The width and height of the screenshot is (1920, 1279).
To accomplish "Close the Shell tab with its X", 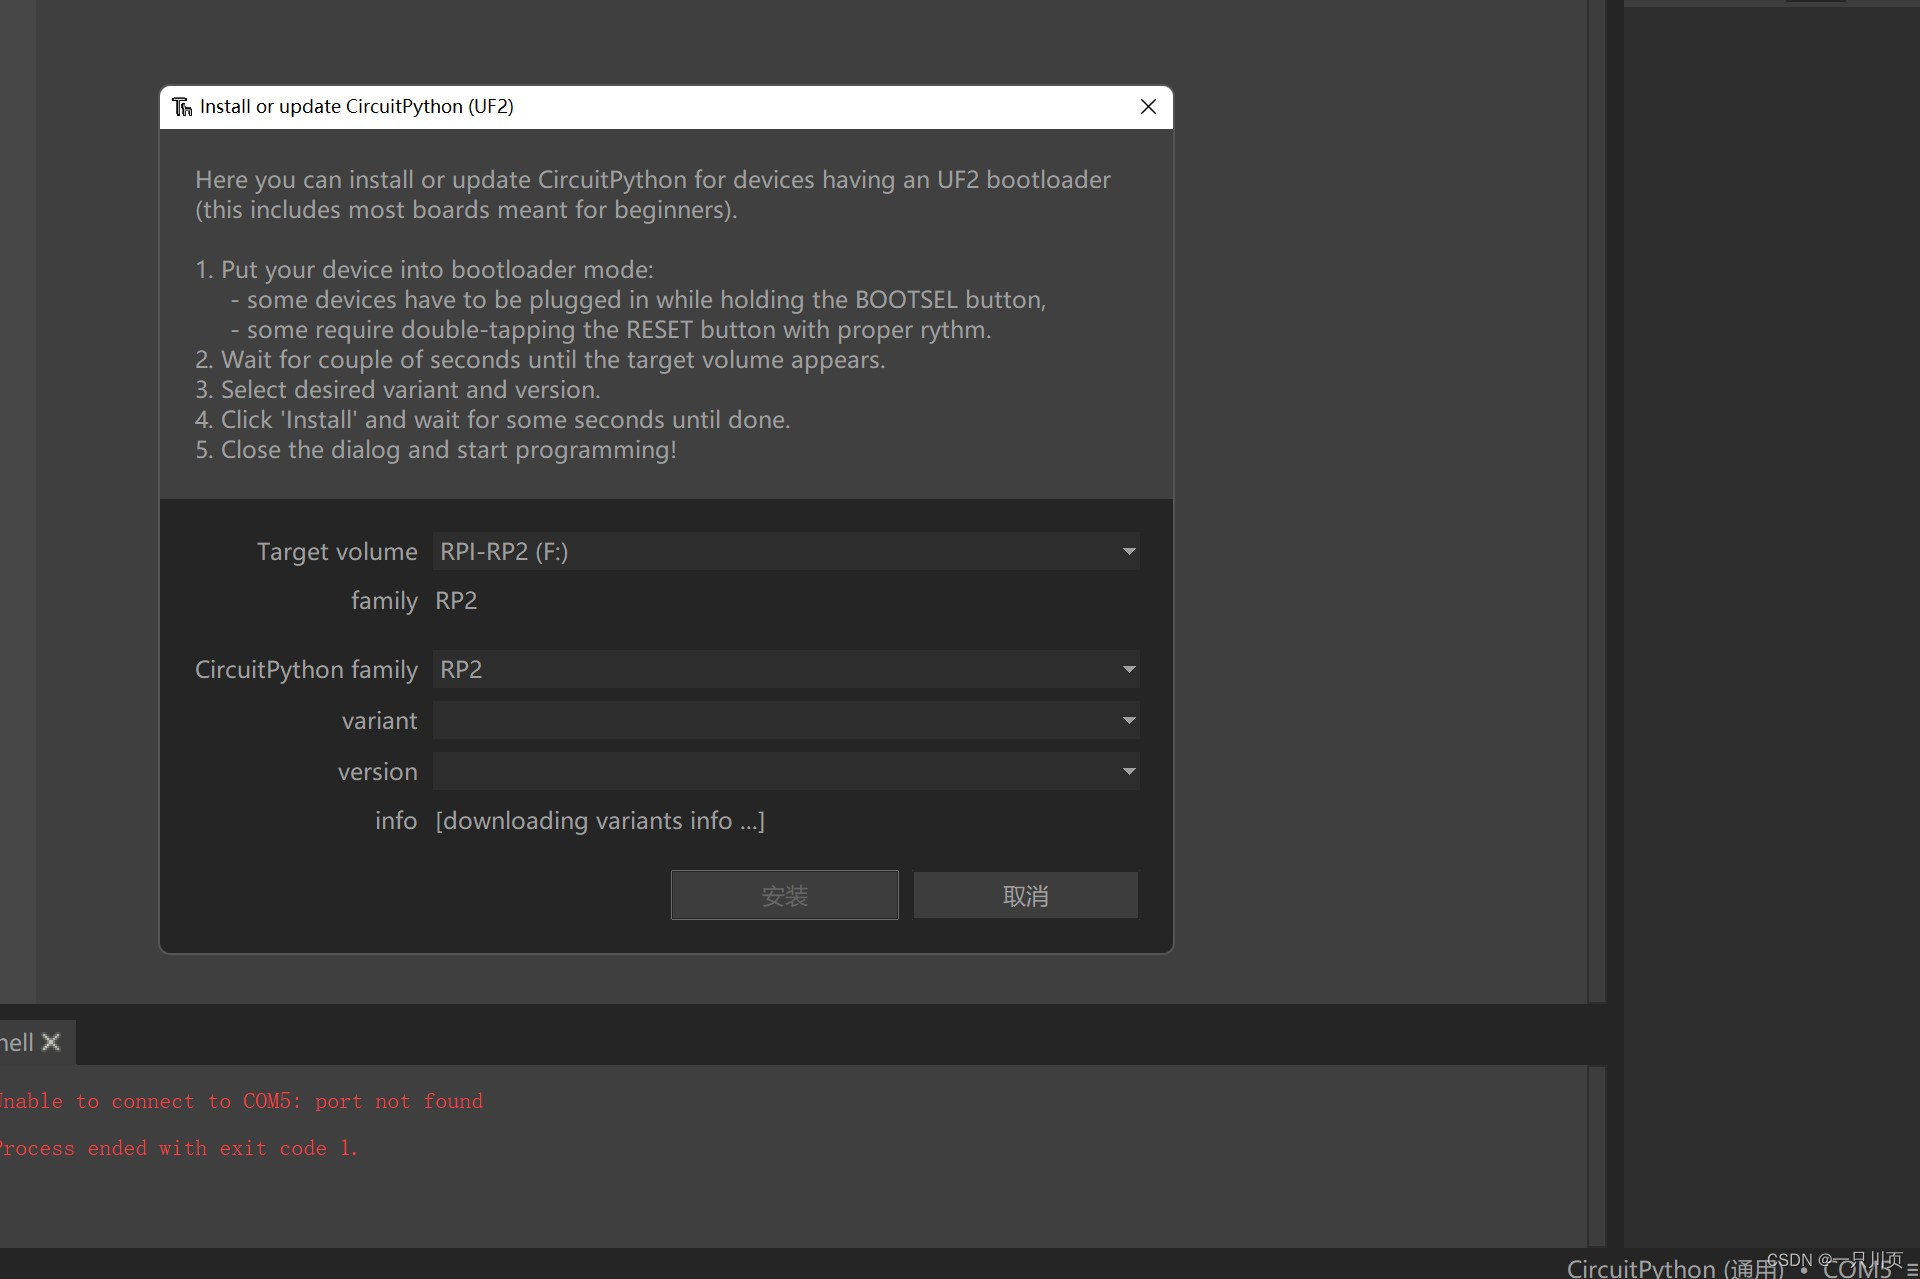I will pos(52,1042).
